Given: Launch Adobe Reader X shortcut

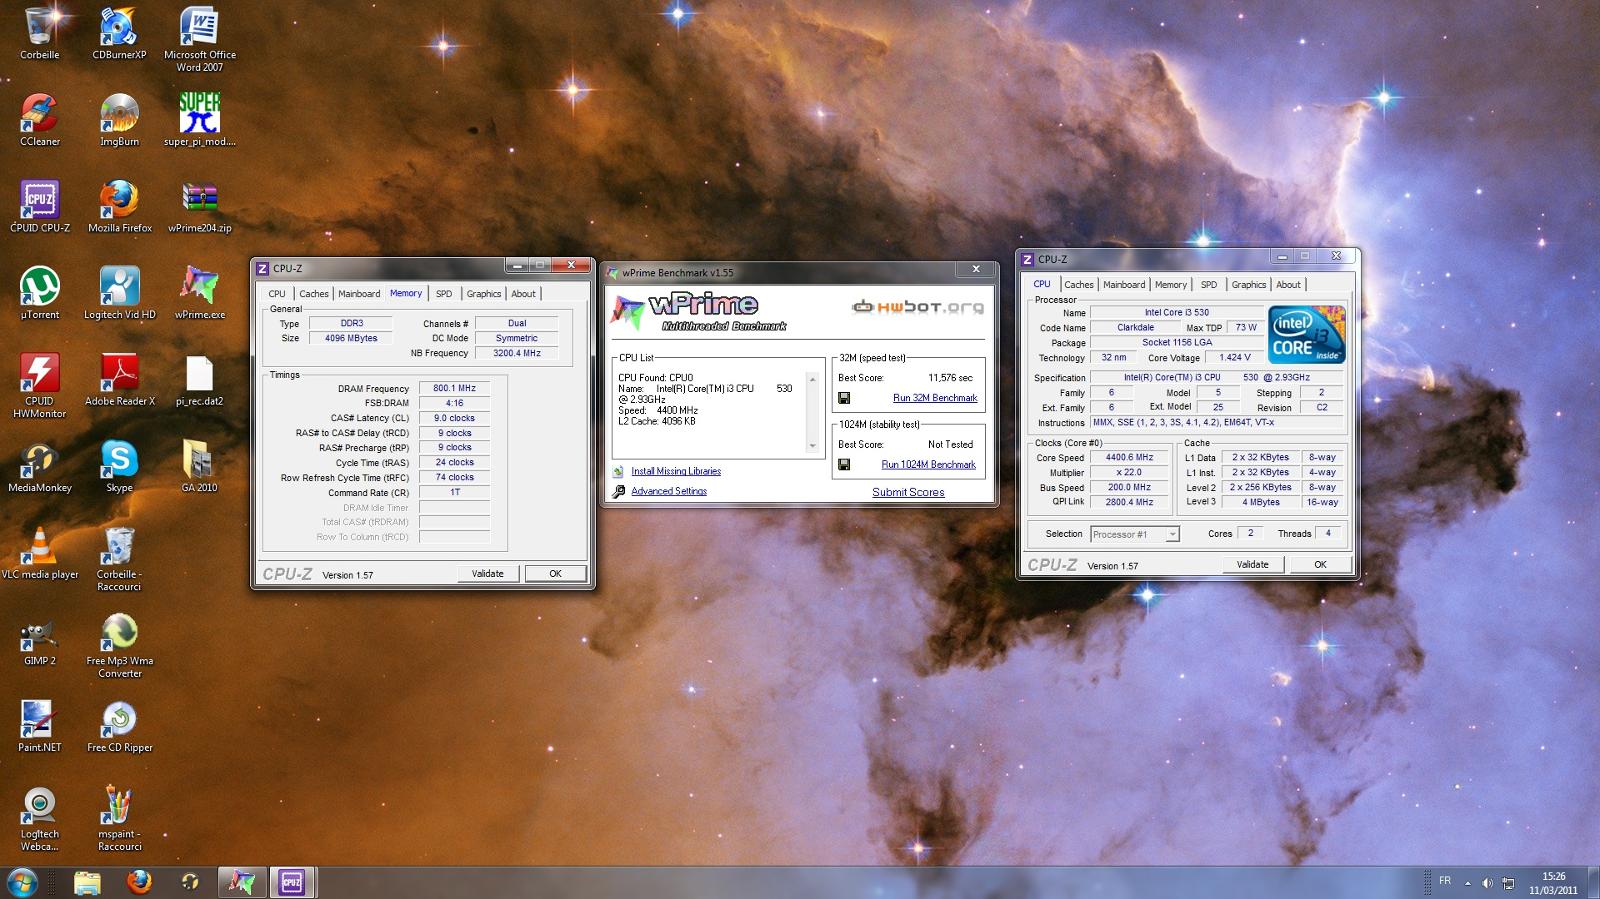Looking at the screenshot, I should click(119, 379).
